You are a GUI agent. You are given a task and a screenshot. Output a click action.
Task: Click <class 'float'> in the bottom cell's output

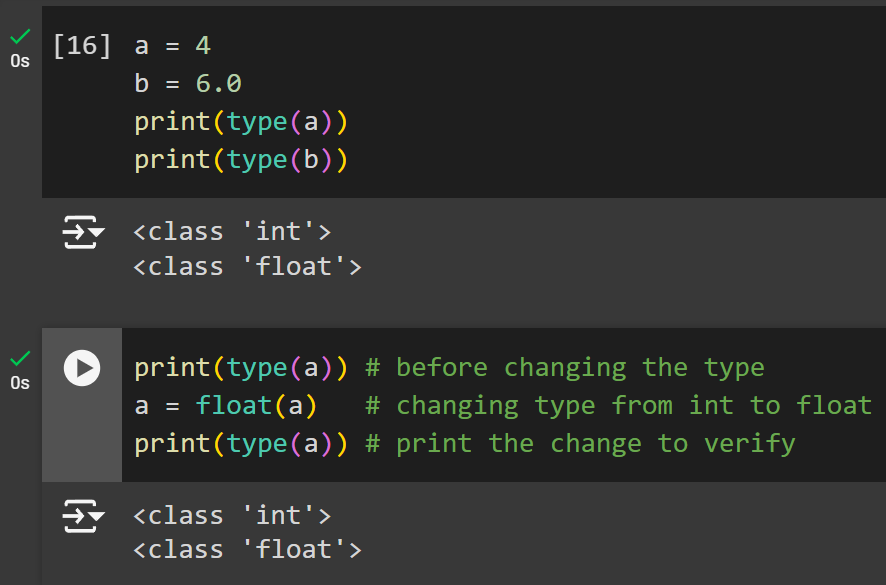247,550
